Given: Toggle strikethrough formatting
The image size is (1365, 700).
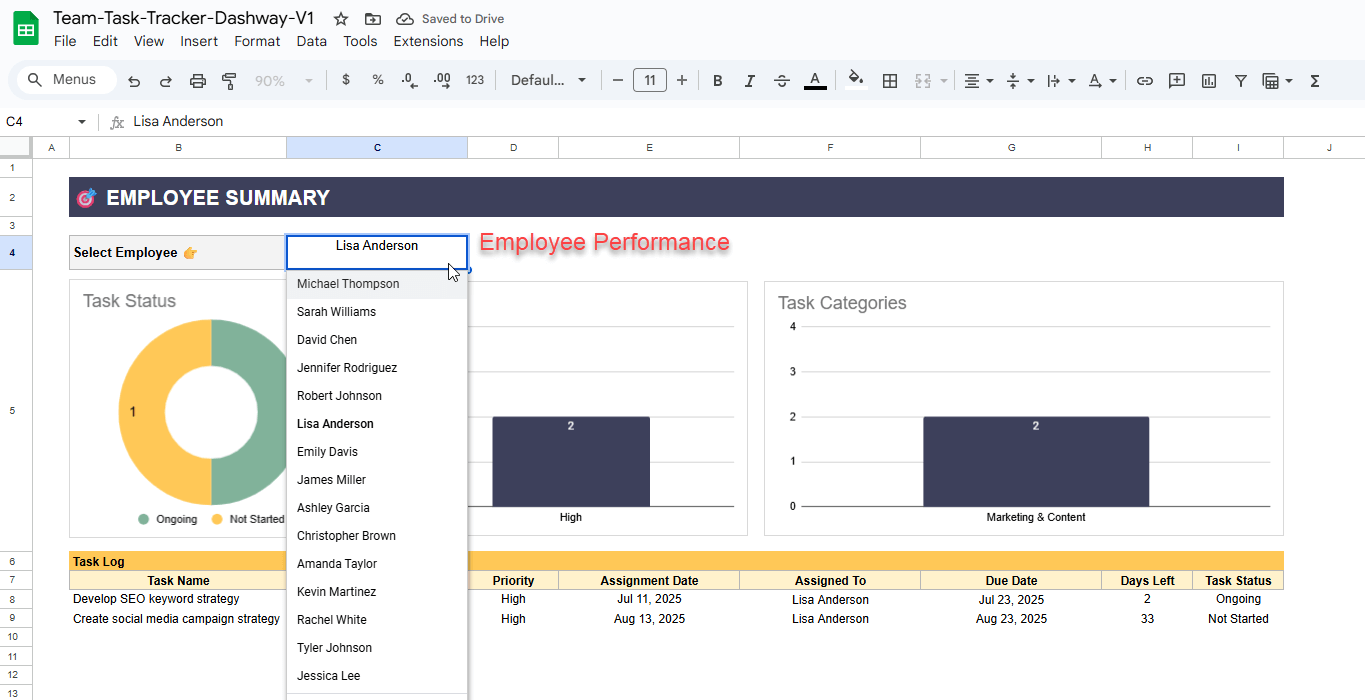Looking at the screenshot, I should pos(781,80).
